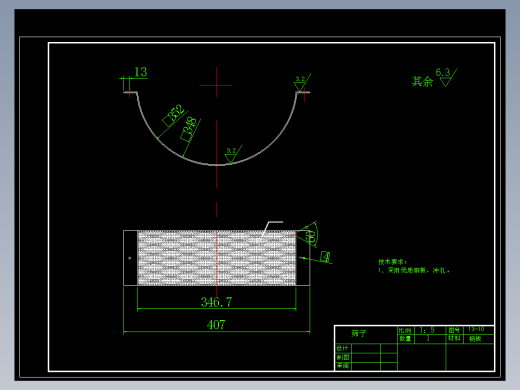Select the R352 radius dimension label
Image resolution: width=520 pixels, height=390 pixels.
coord(174,115)
